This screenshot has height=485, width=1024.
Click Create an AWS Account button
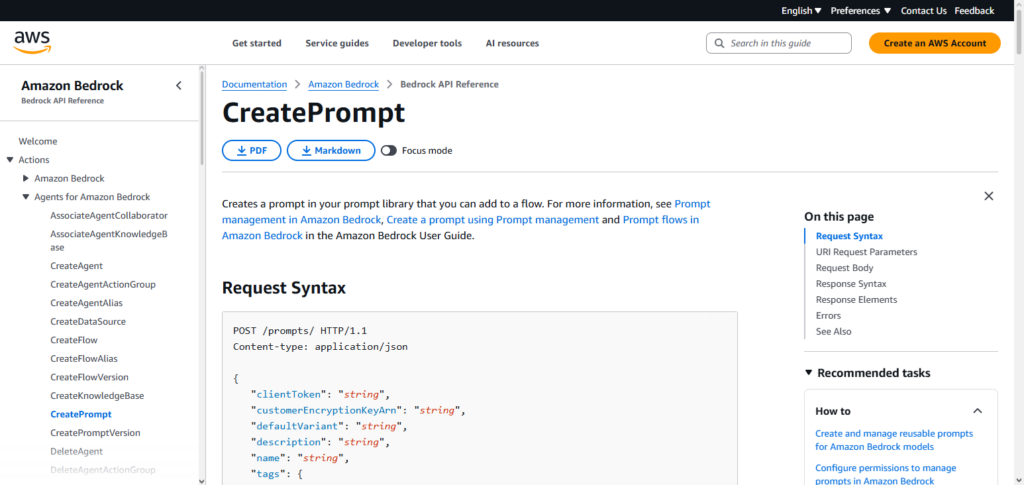(935, 43)
